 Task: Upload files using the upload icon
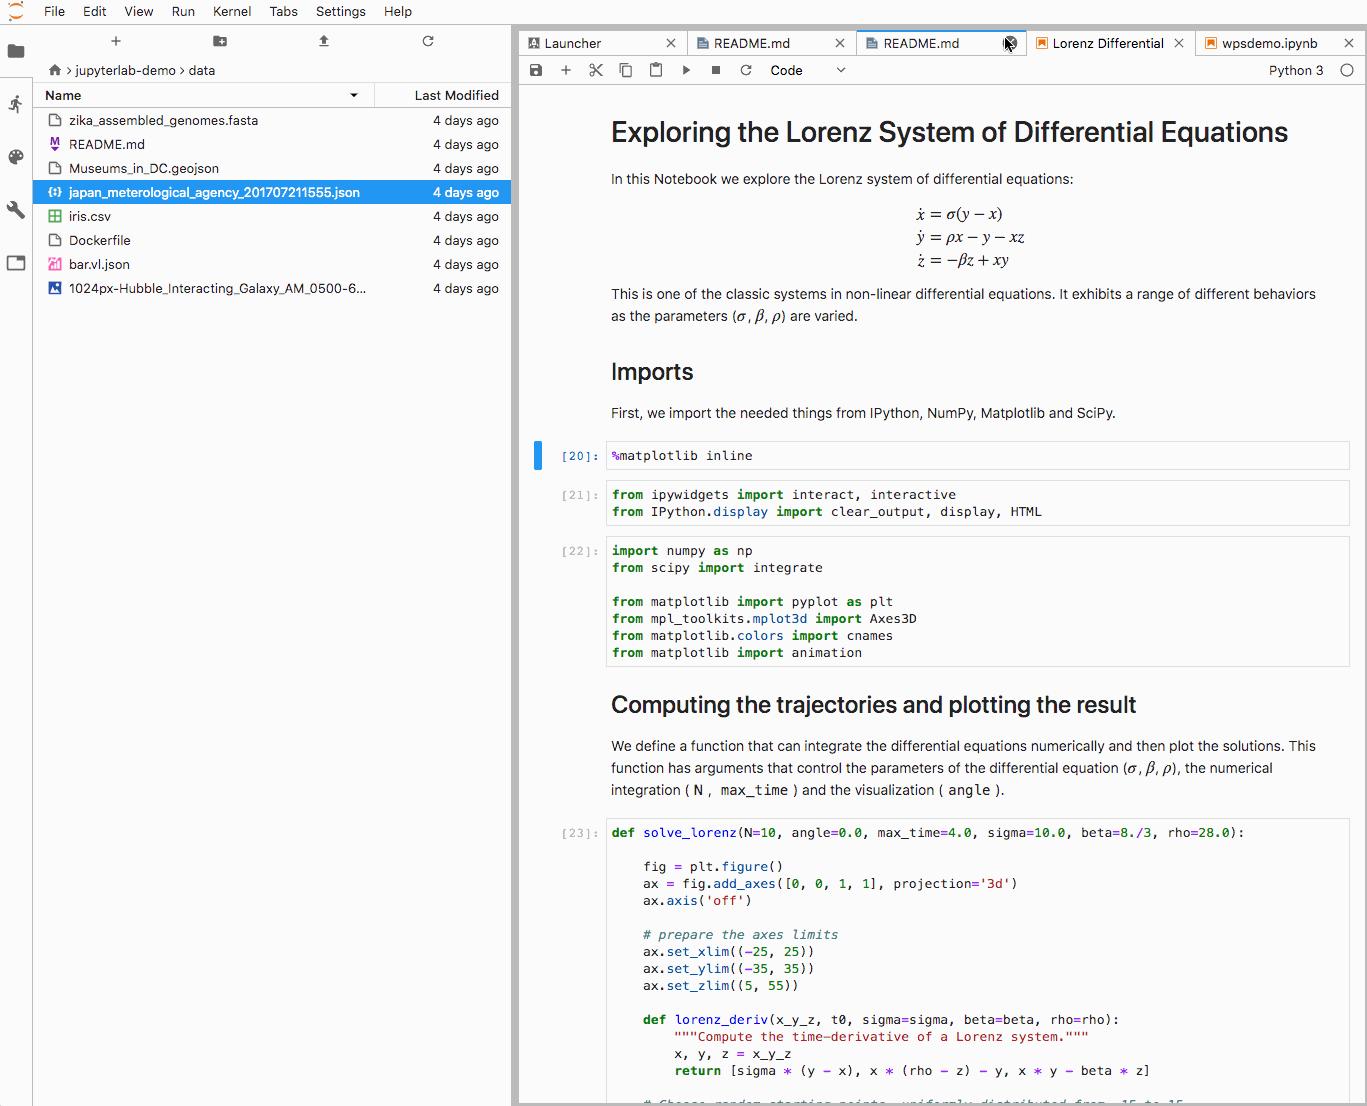click(x=324, y=41)
